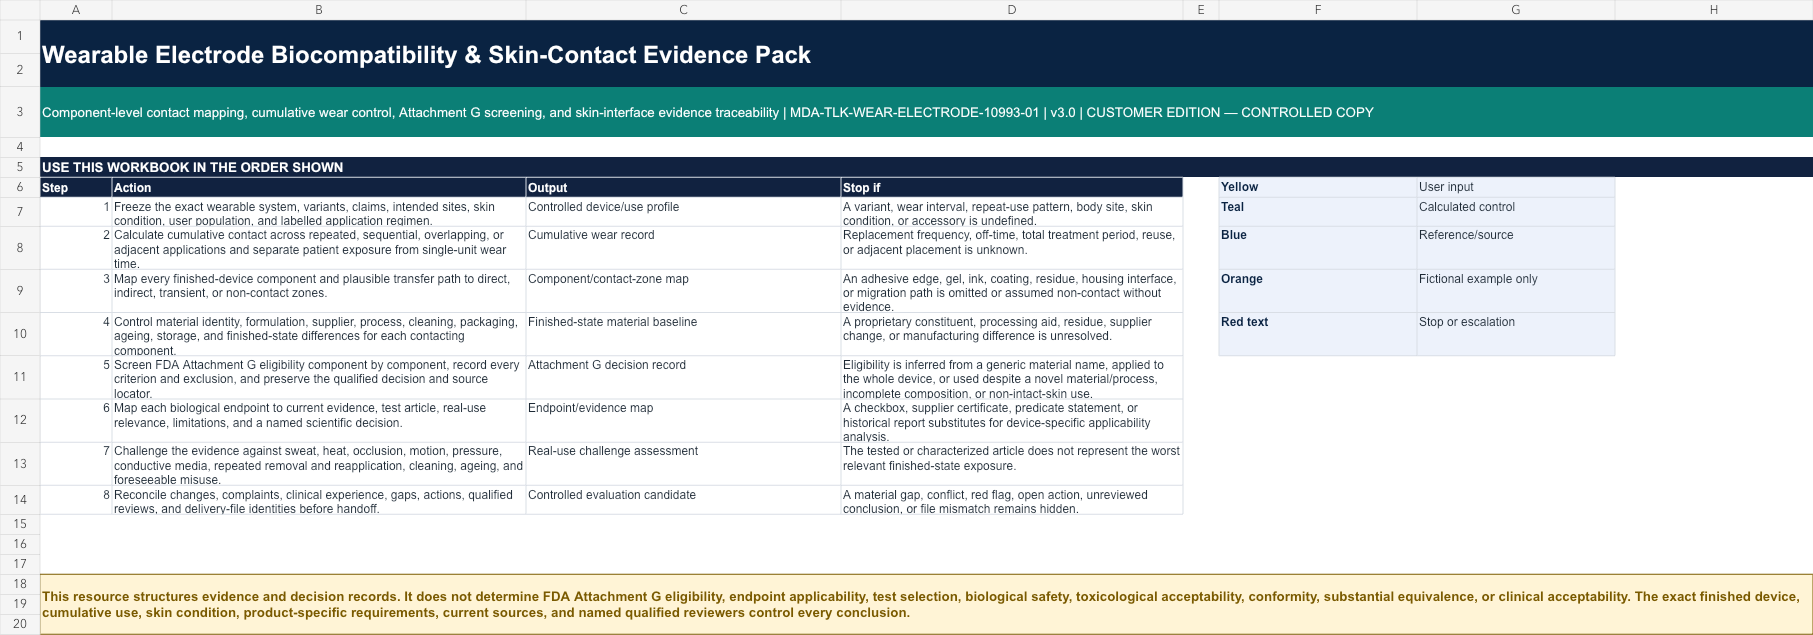The height and width of the screenshot is (635, 1813).
Task: Click stop-if cell 'A material gap, conflict, red flag'
Action: 1012,500
